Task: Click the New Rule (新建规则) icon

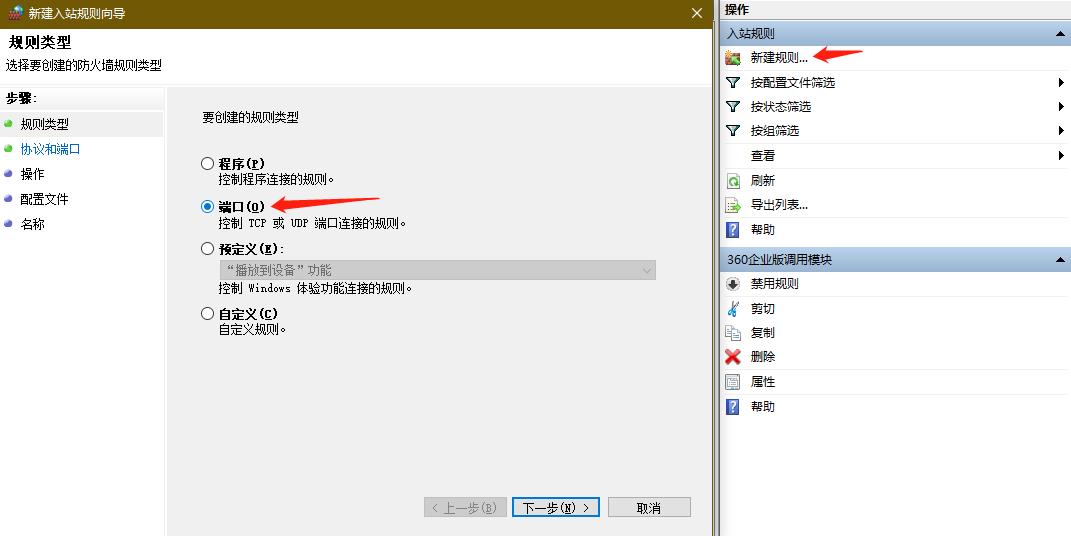Action: click(x=733, y=58)
